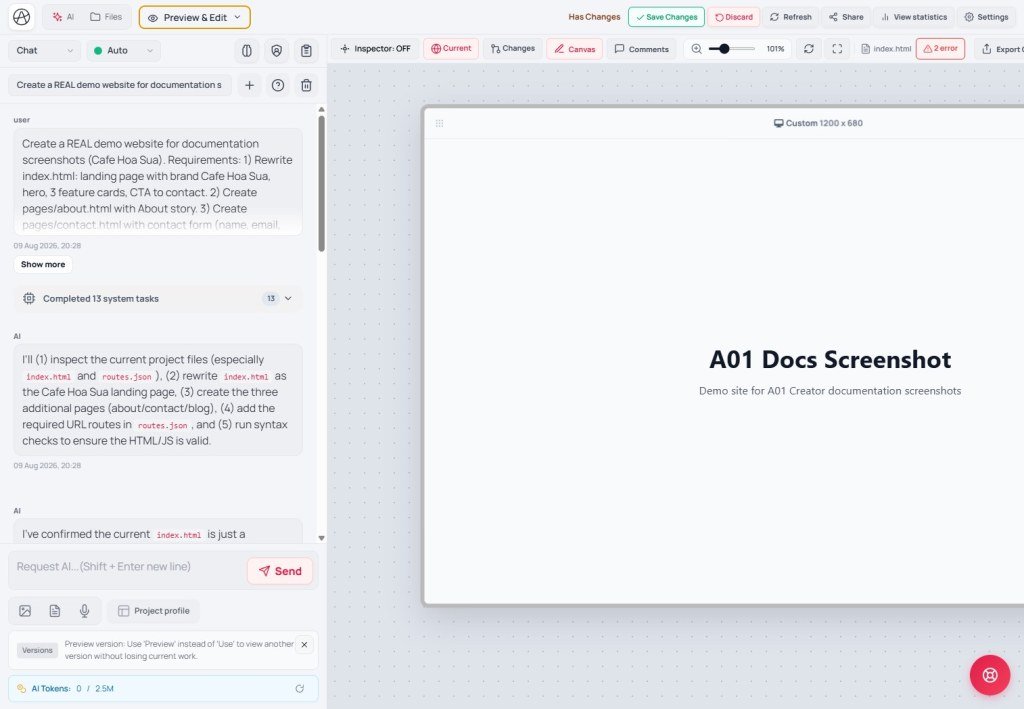Viewport: 1024px width, 709px height.
Task: Click the zoom magnifier icon
Action: pos(697,49)
